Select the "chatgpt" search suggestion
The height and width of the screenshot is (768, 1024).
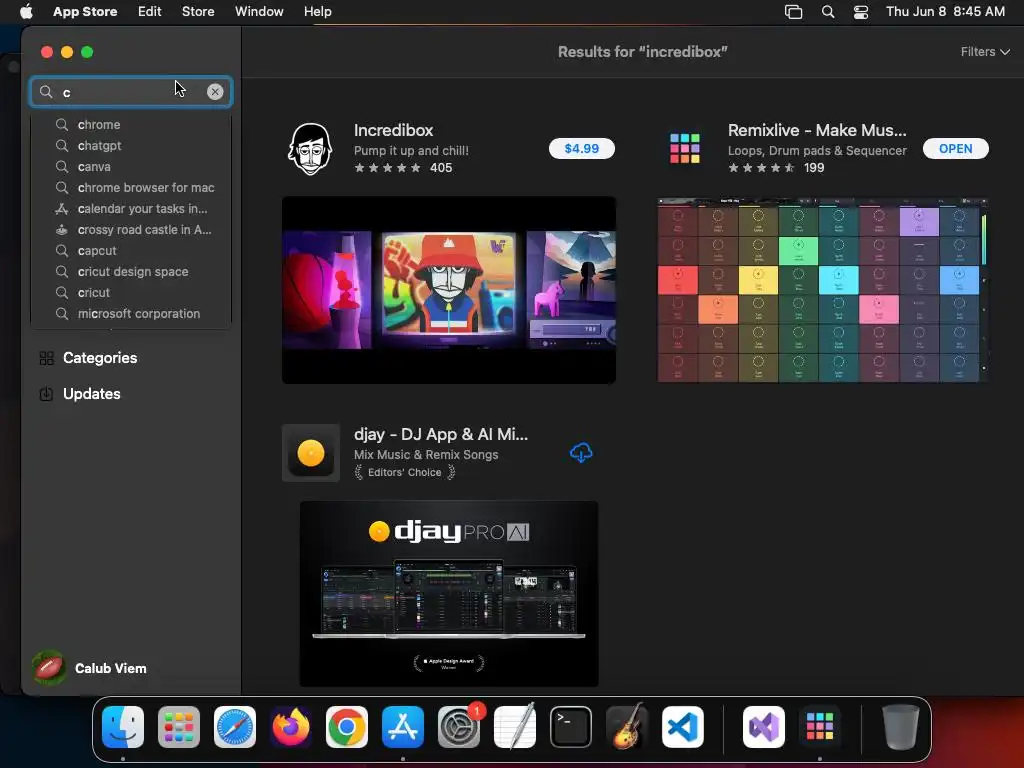pyautogui.click(x=131, y=146)
